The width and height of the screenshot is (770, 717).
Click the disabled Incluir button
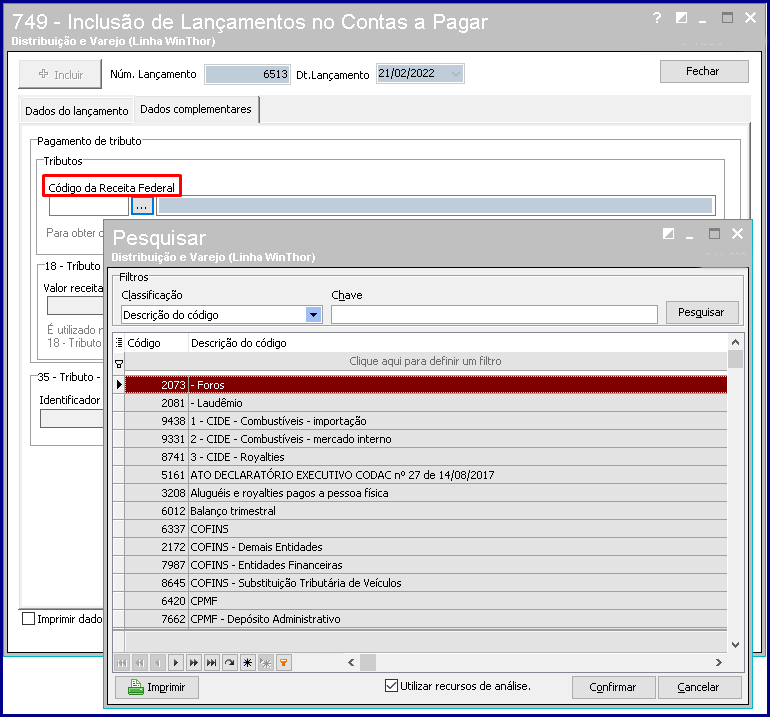(x=60, y=74)
